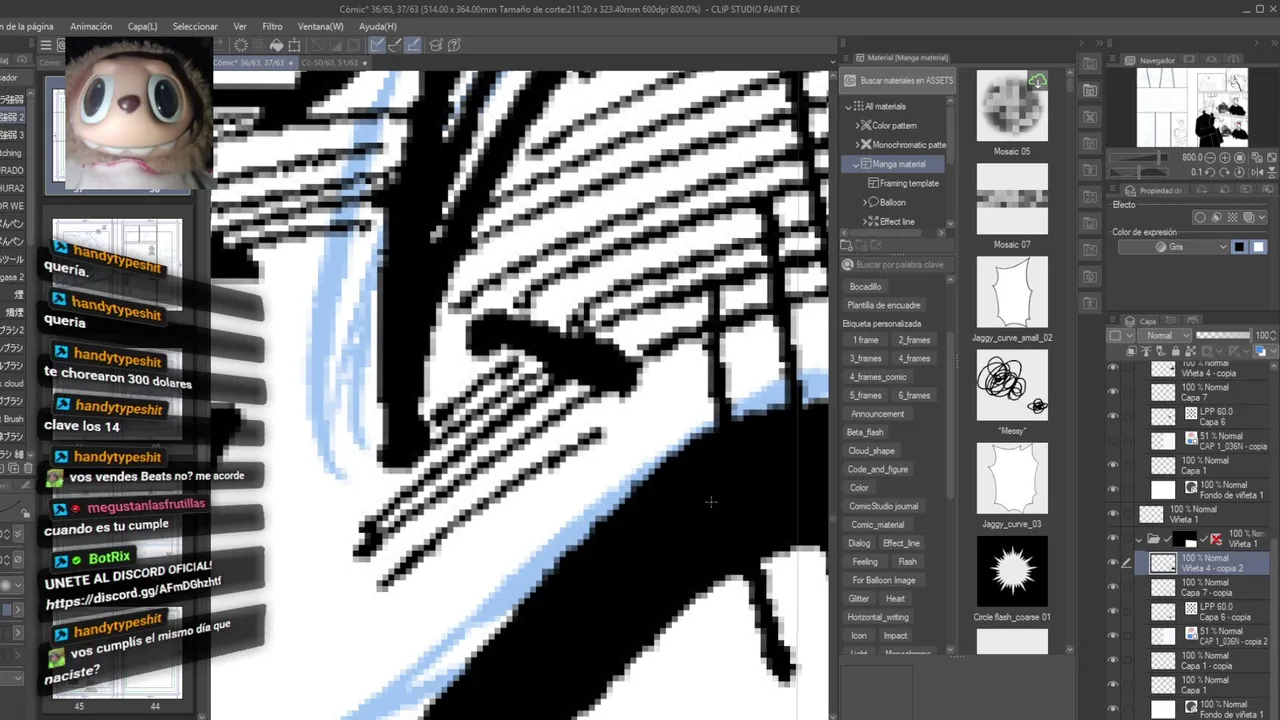Image resolution: width=1280 pixels, height=720 pixels.
Task: Click the Buscar por palabra clave search field
Action: 896,265
